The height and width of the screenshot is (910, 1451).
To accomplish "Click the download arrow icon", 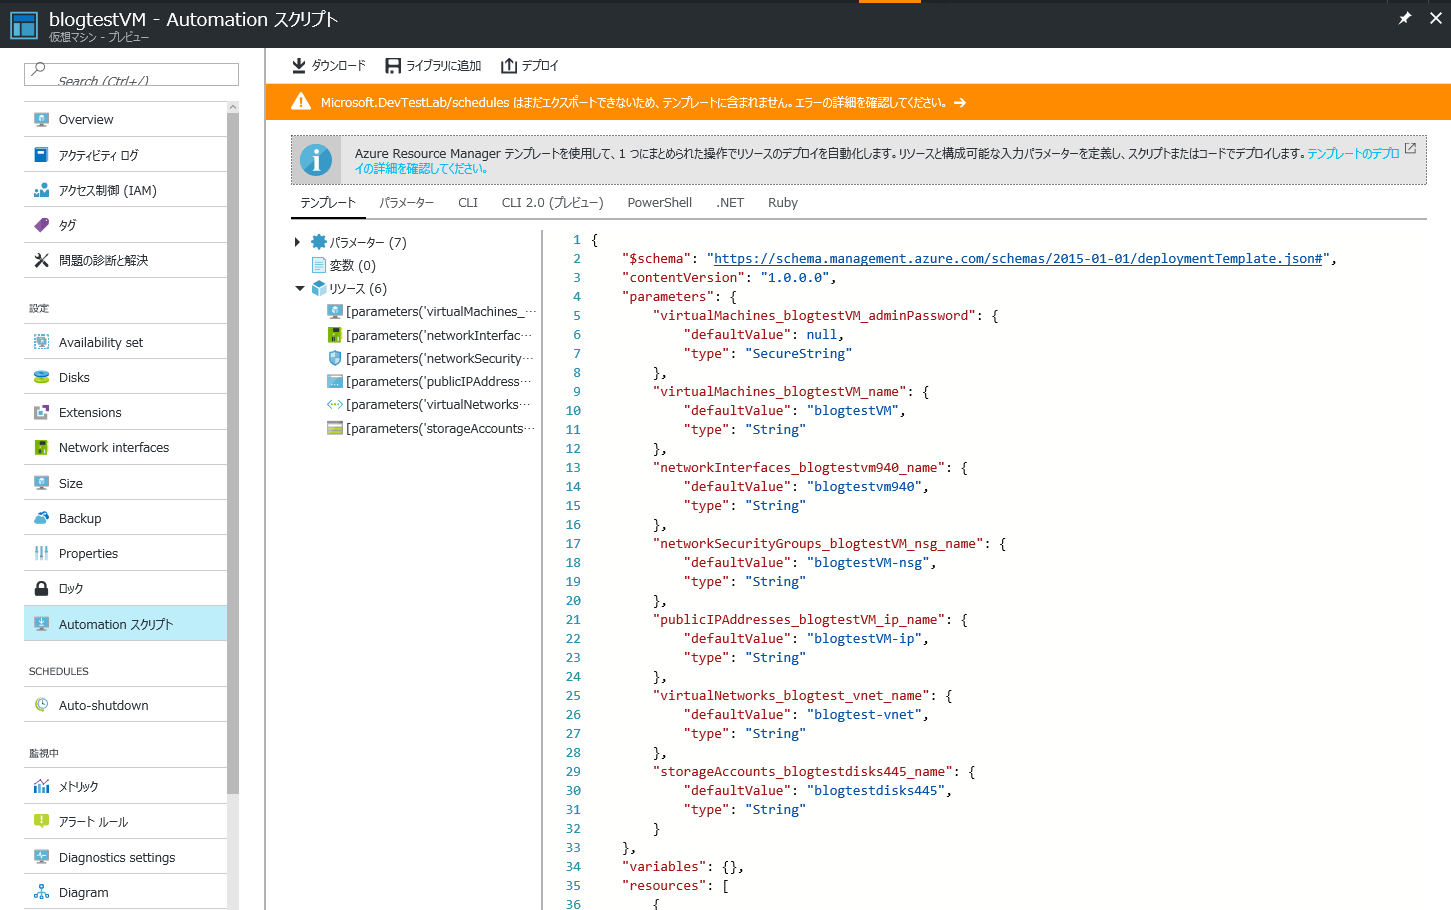I will (x=298, y=65).
